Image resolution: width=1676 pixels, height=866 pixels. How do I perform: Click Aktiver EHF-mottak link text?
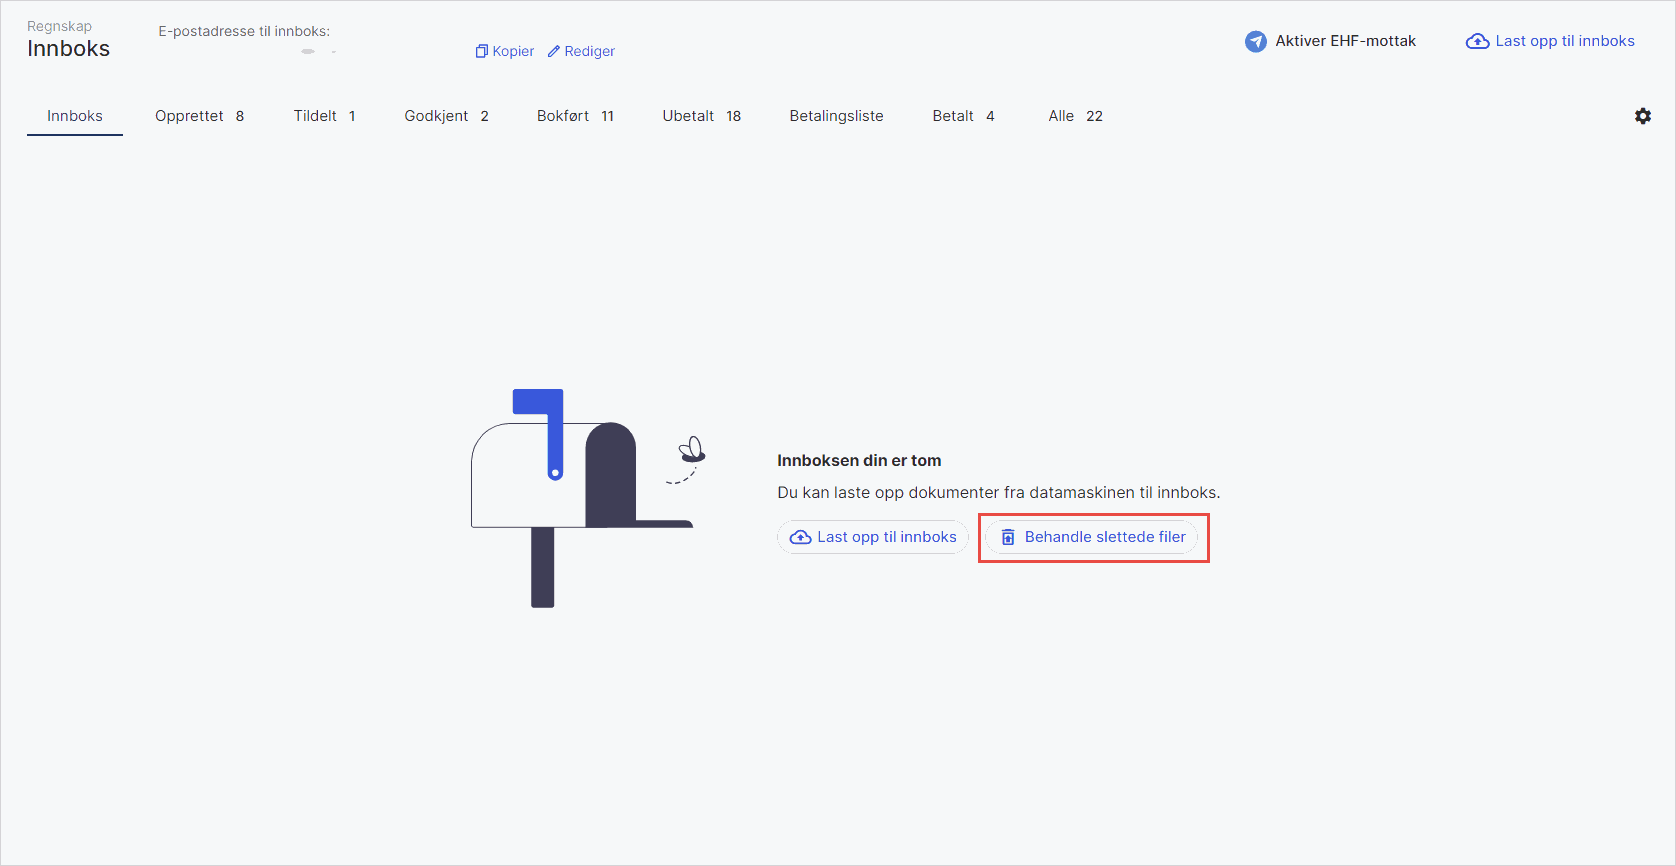pyautogui.click(x=1345, y=41)
